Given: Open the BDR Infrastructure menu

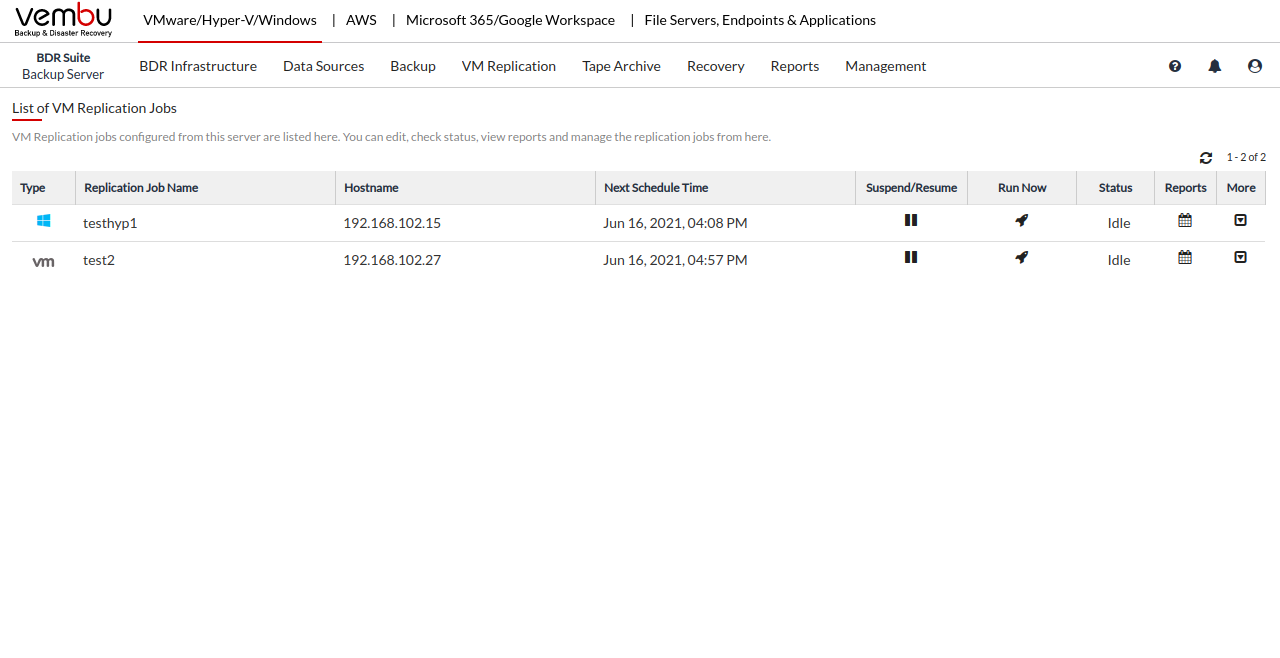Looking at the screenshot, I should [x=198, y=66].
